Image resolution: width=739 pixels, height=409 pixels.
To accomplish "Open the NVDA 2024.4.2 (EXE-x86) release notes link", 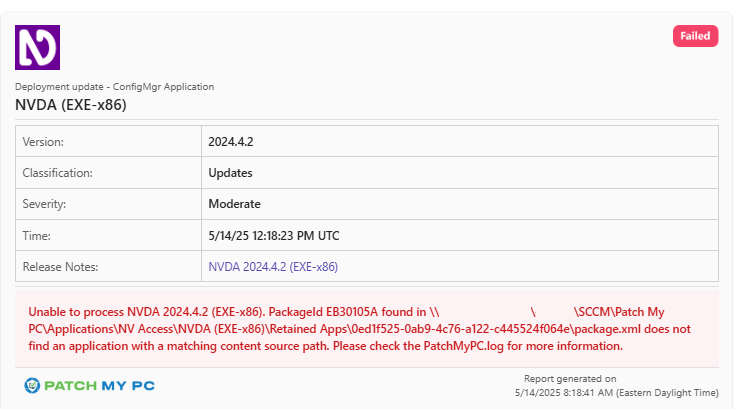I will [x=273, y=267].
